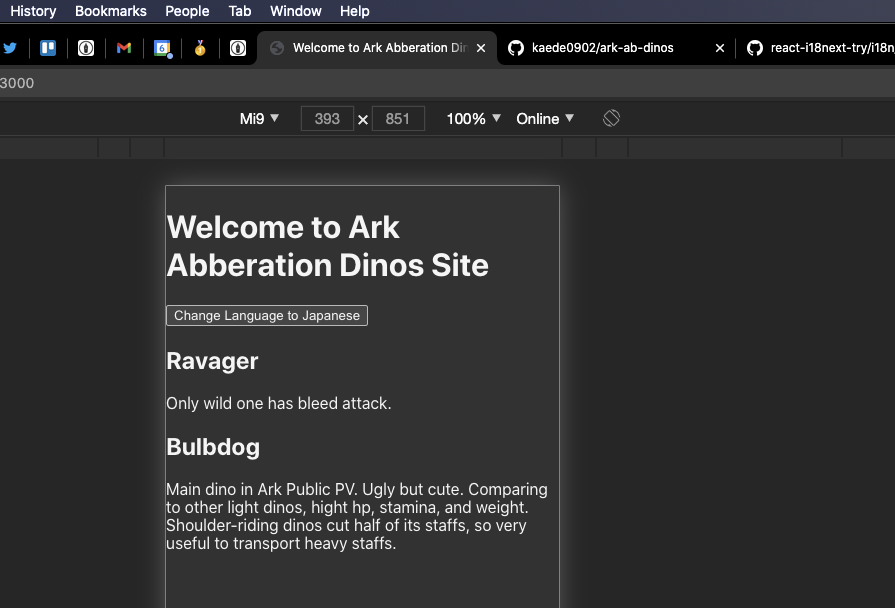The height and width of the screenshot is (608, 895).
Task: Click the viewport width field showing 393
Action: (x=327, y=118)
